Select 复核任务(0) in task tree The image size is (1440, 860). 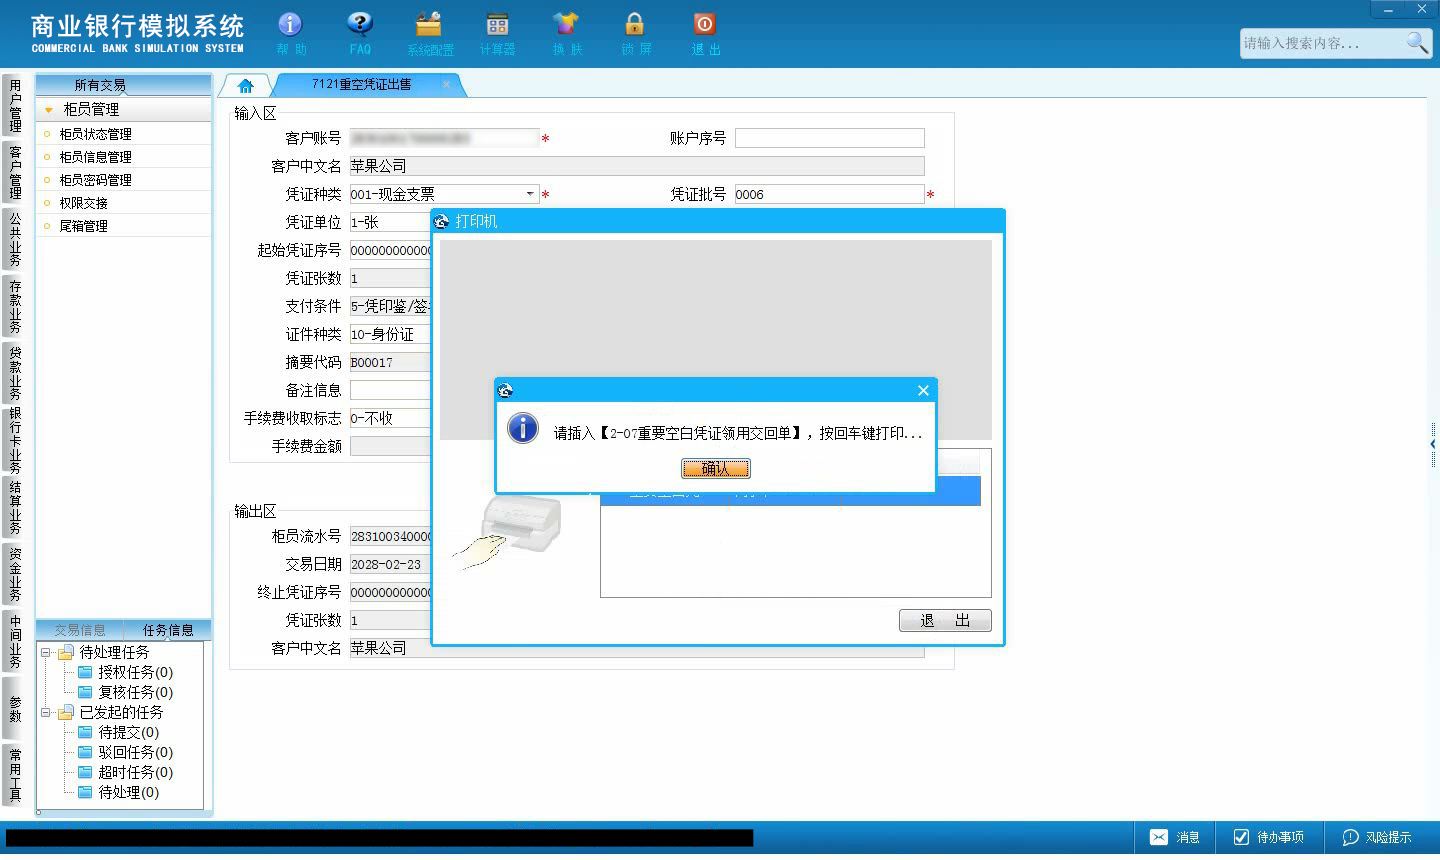click(x=135, y=693)
